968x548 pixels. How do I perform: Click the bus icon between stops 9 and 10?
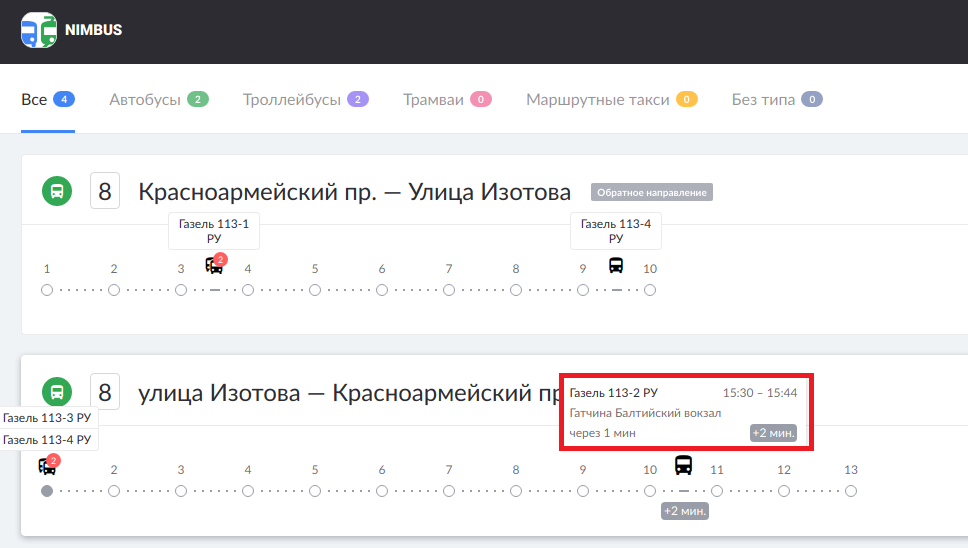pos(616,265)
